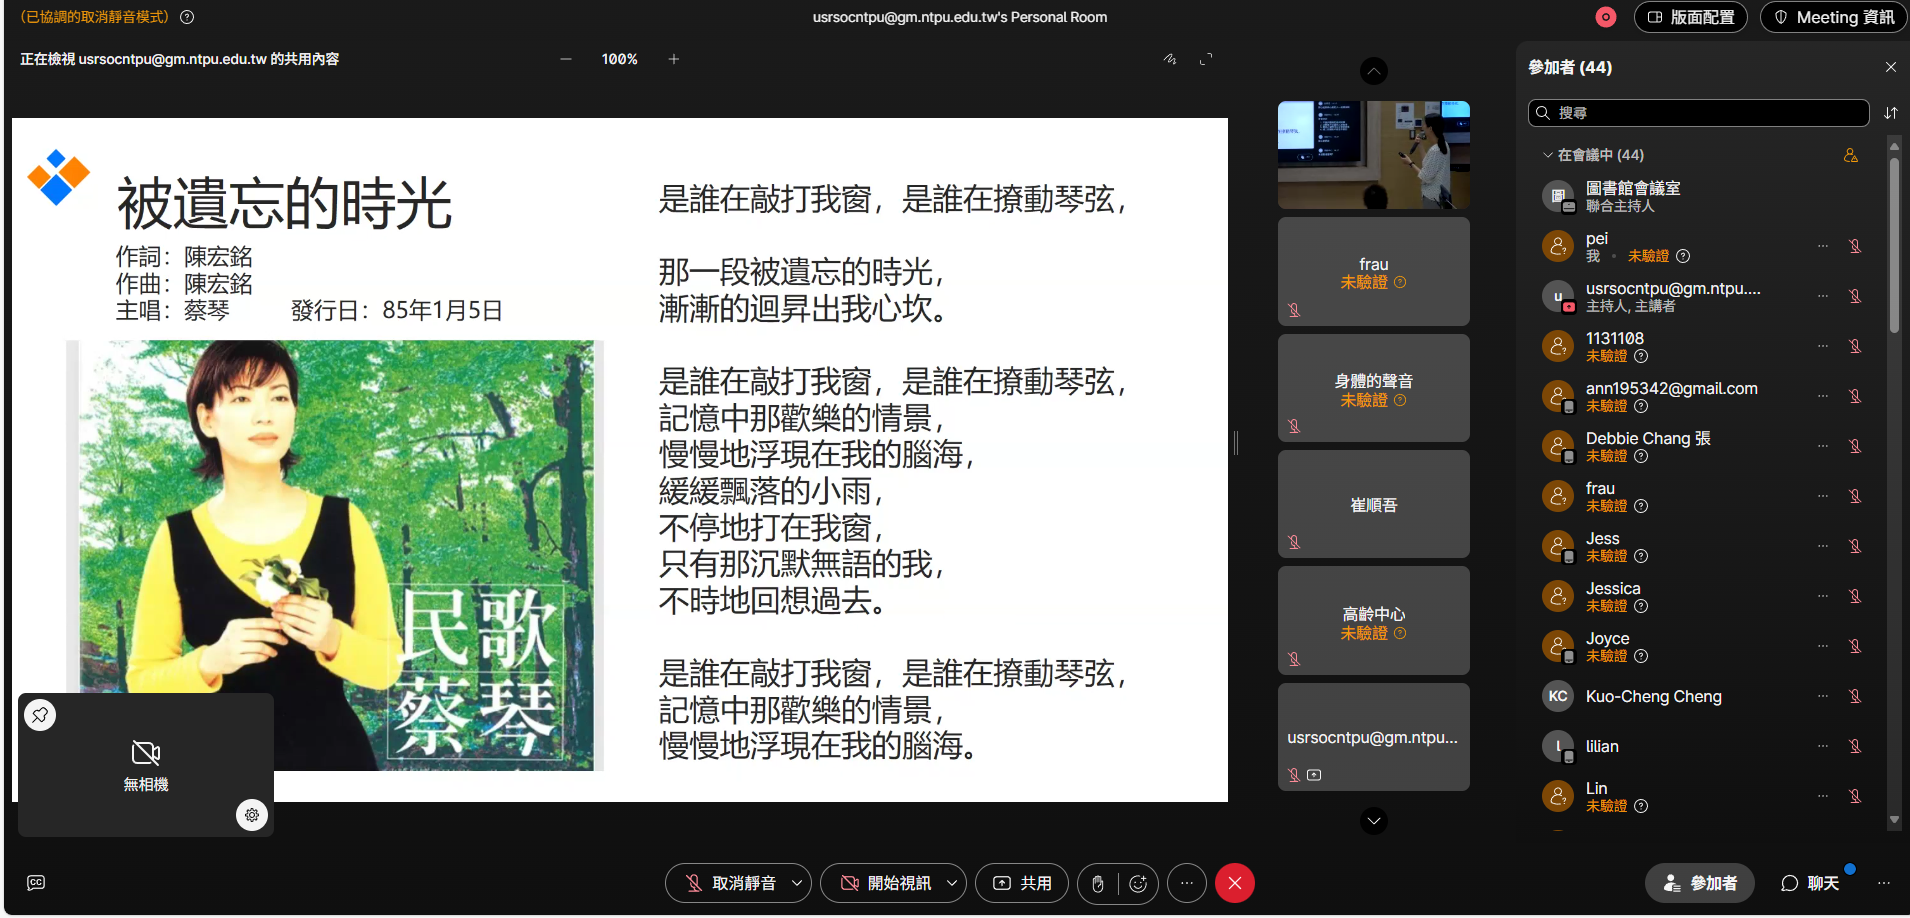Click the participant search field
Screen dimensions: 1910x918
1699,113
